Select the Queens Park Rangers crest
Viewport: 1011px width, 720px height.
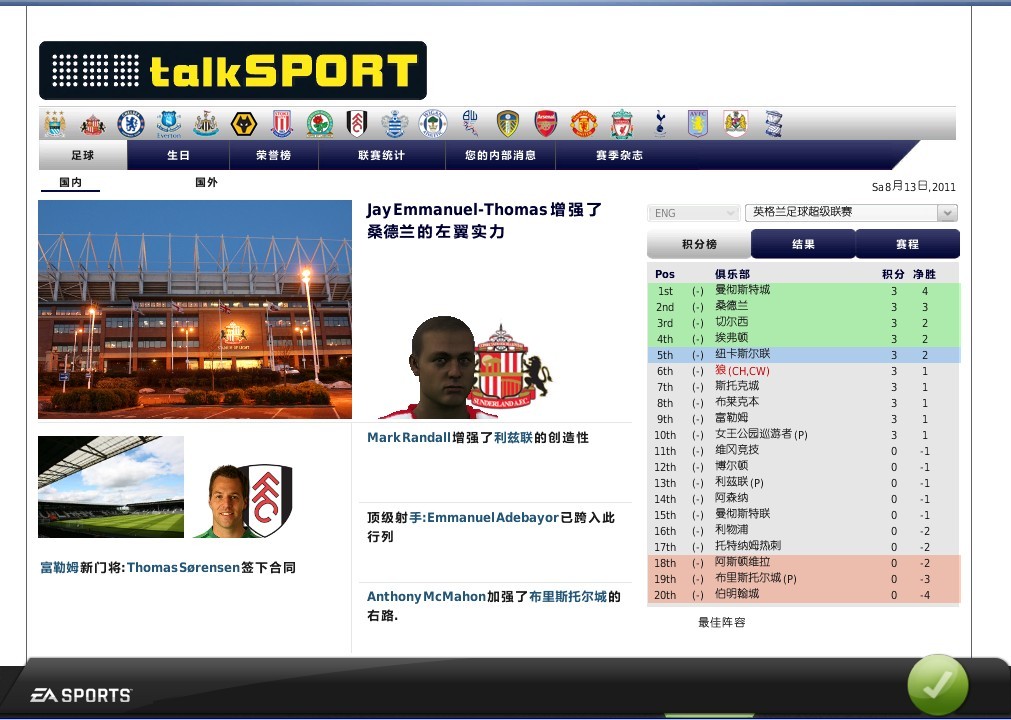[395, 124]
